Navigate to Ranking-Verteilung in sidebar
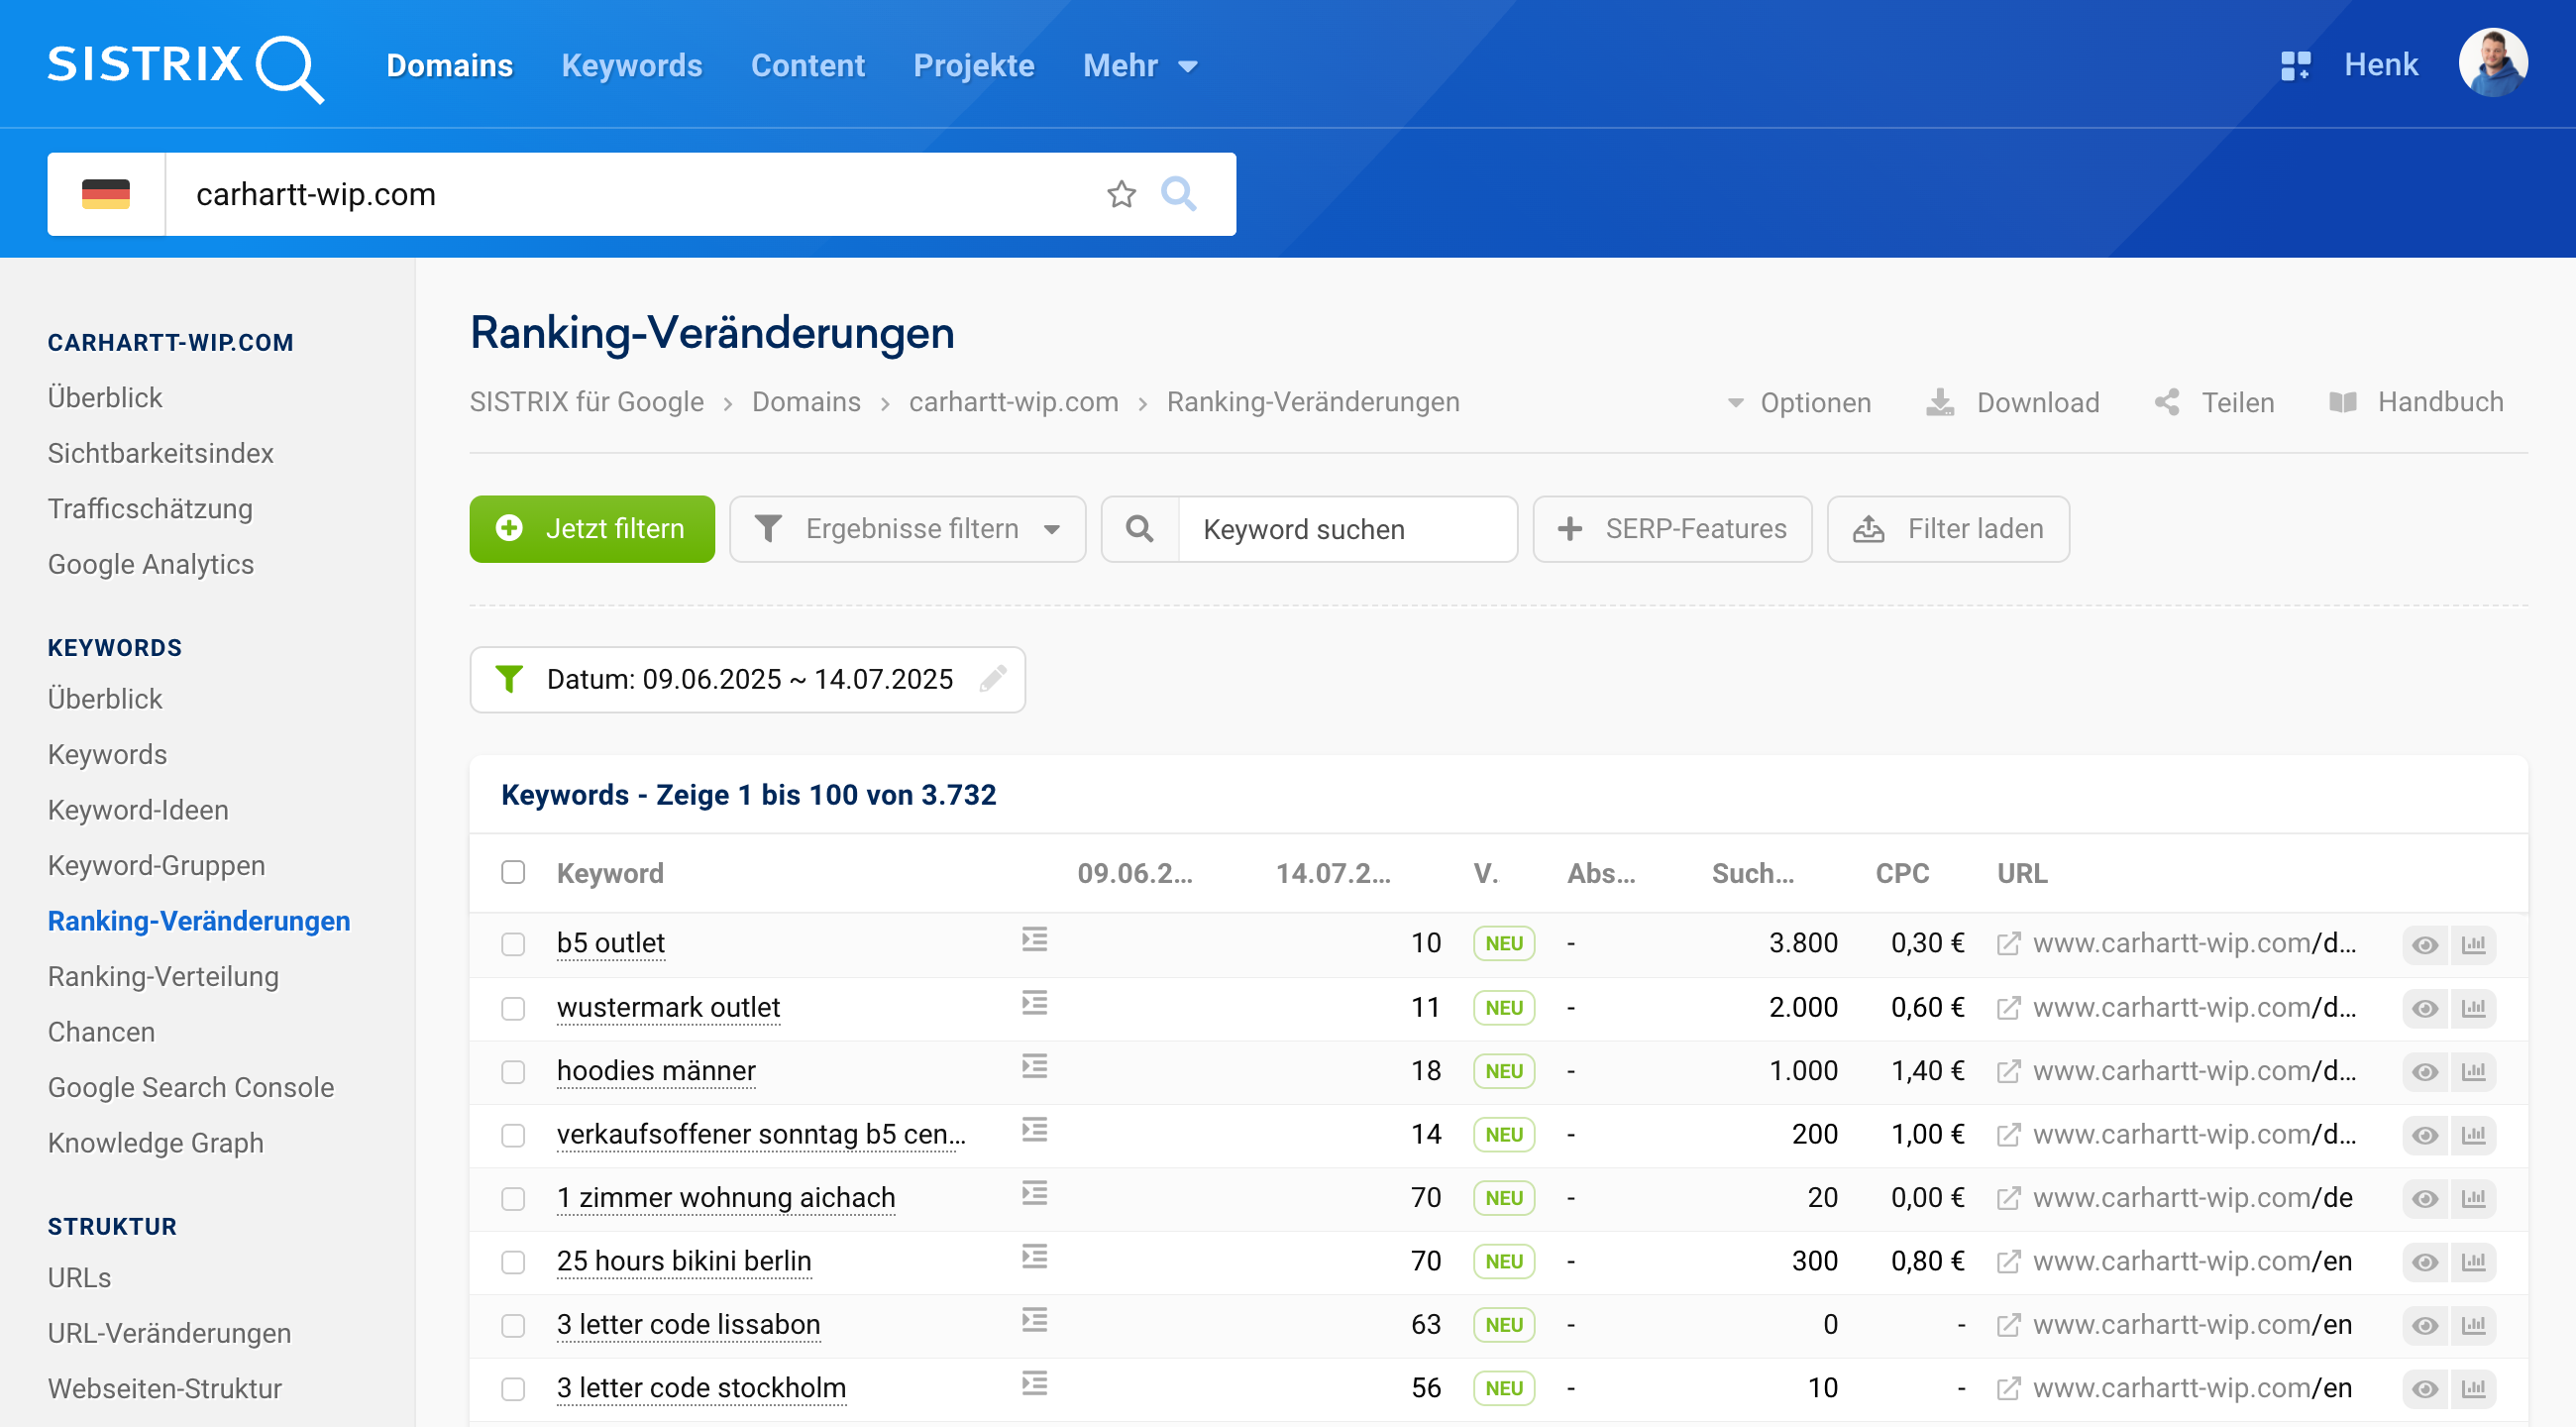The image size is (2576, 1427). click(x=163, y=976)
